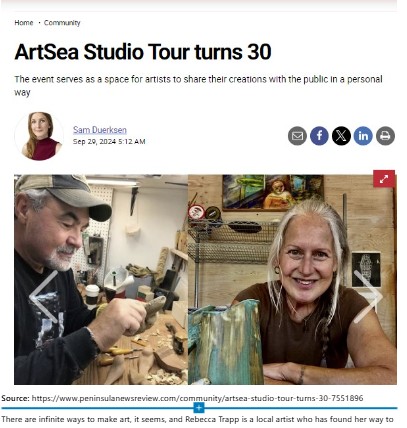Expand photo to fullscreen with red icon

384,179
